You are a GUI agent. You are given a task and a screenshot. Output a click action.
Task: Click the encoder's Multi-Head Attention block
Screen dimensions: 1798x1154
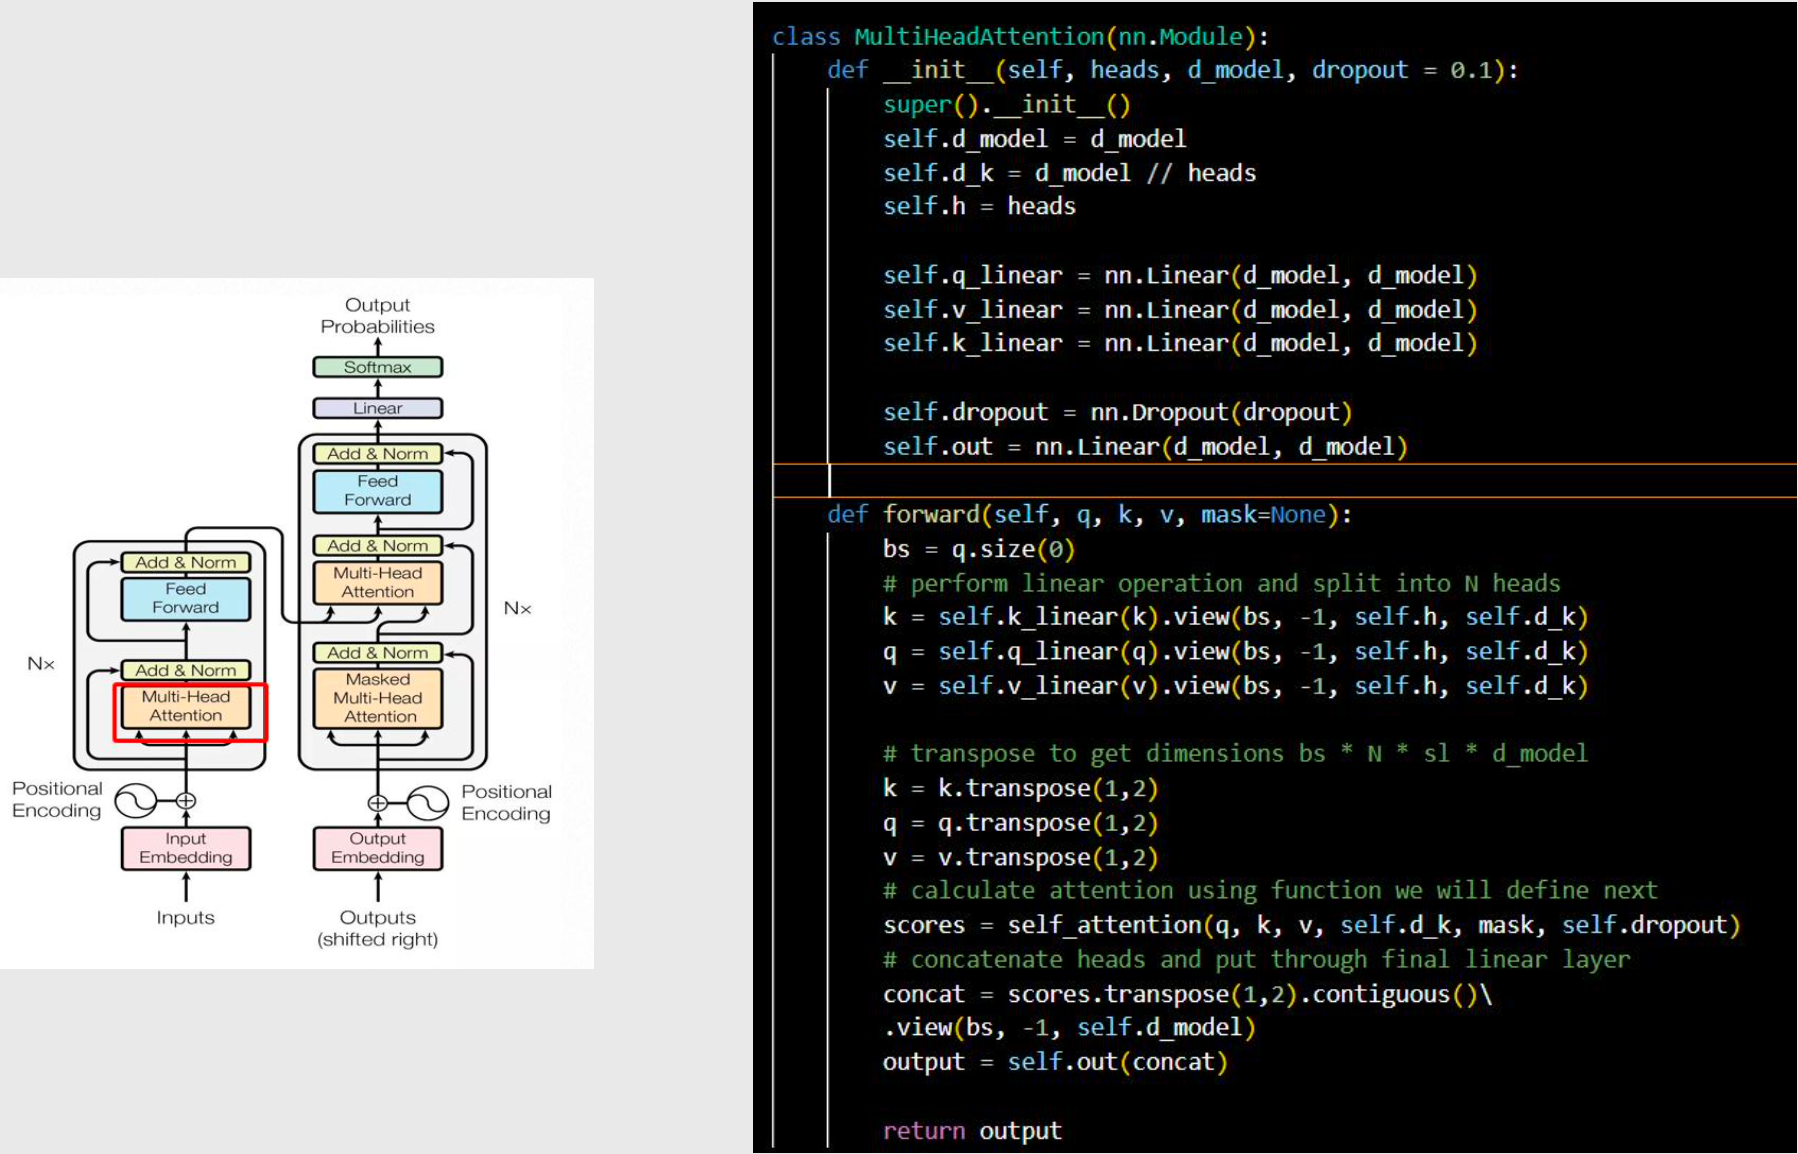click(x=186, y=706)
